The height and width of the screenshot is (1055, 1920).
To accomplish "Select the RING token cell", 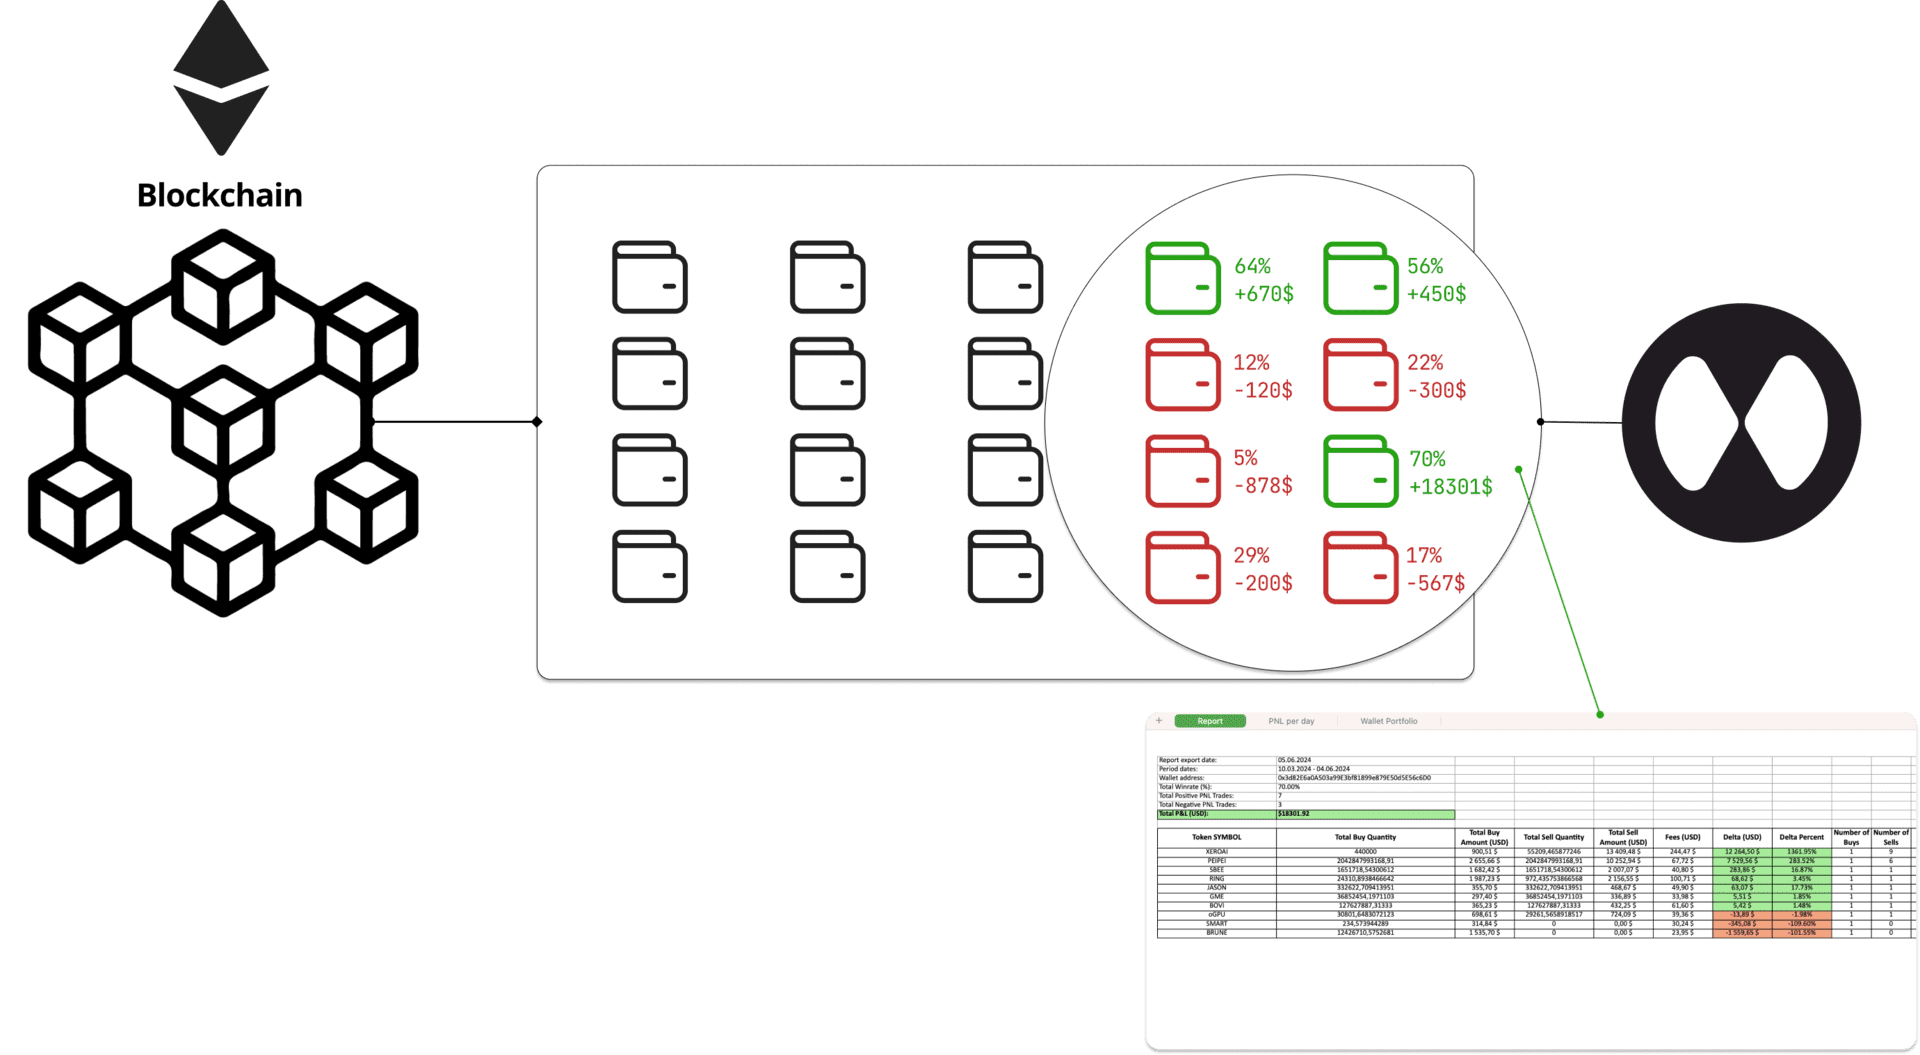I will click(x=1217, y=879).
